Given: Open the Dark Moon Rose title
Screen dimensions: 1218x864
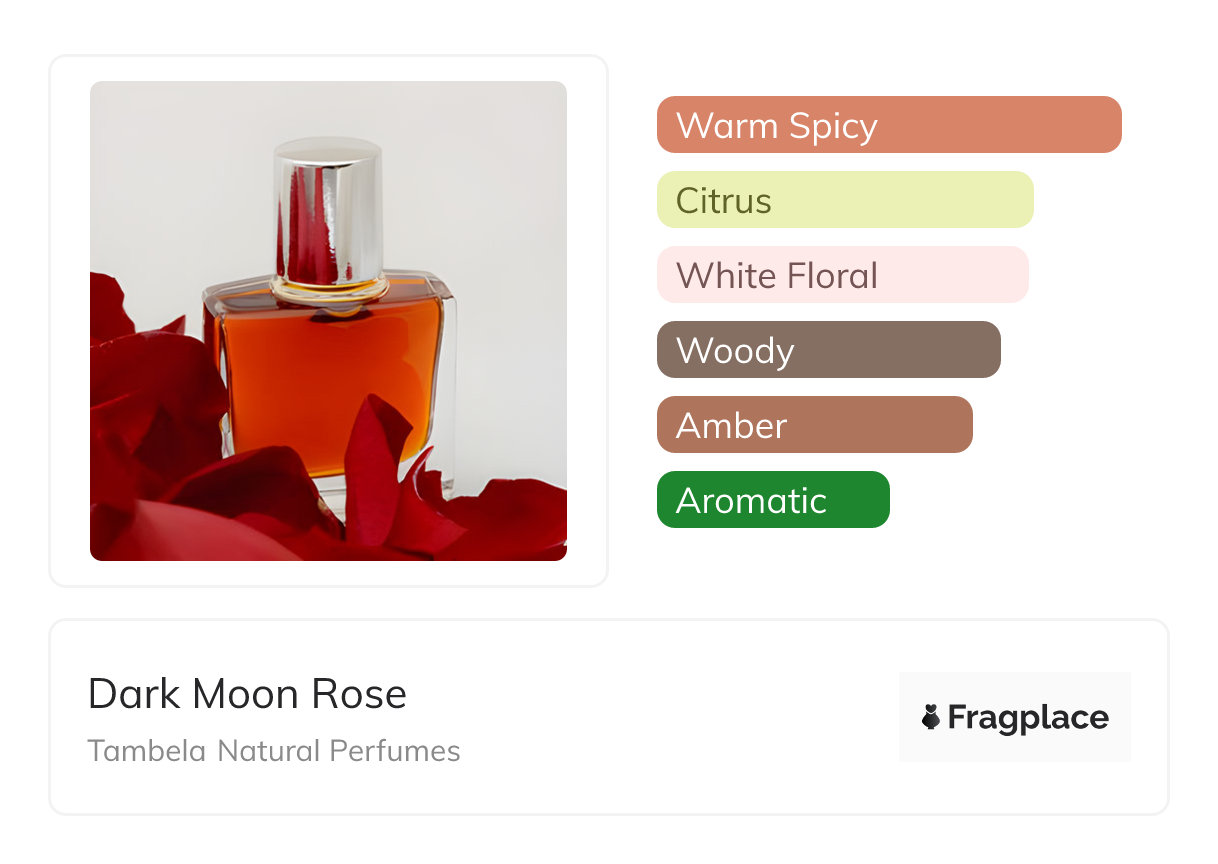Looking at the screenshot, I should click(247, 694).
